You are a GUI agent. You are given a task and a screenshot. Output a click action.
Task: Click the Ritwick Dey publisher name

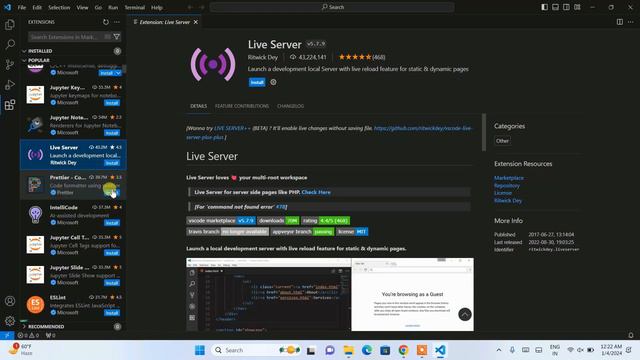click(262, 57)
